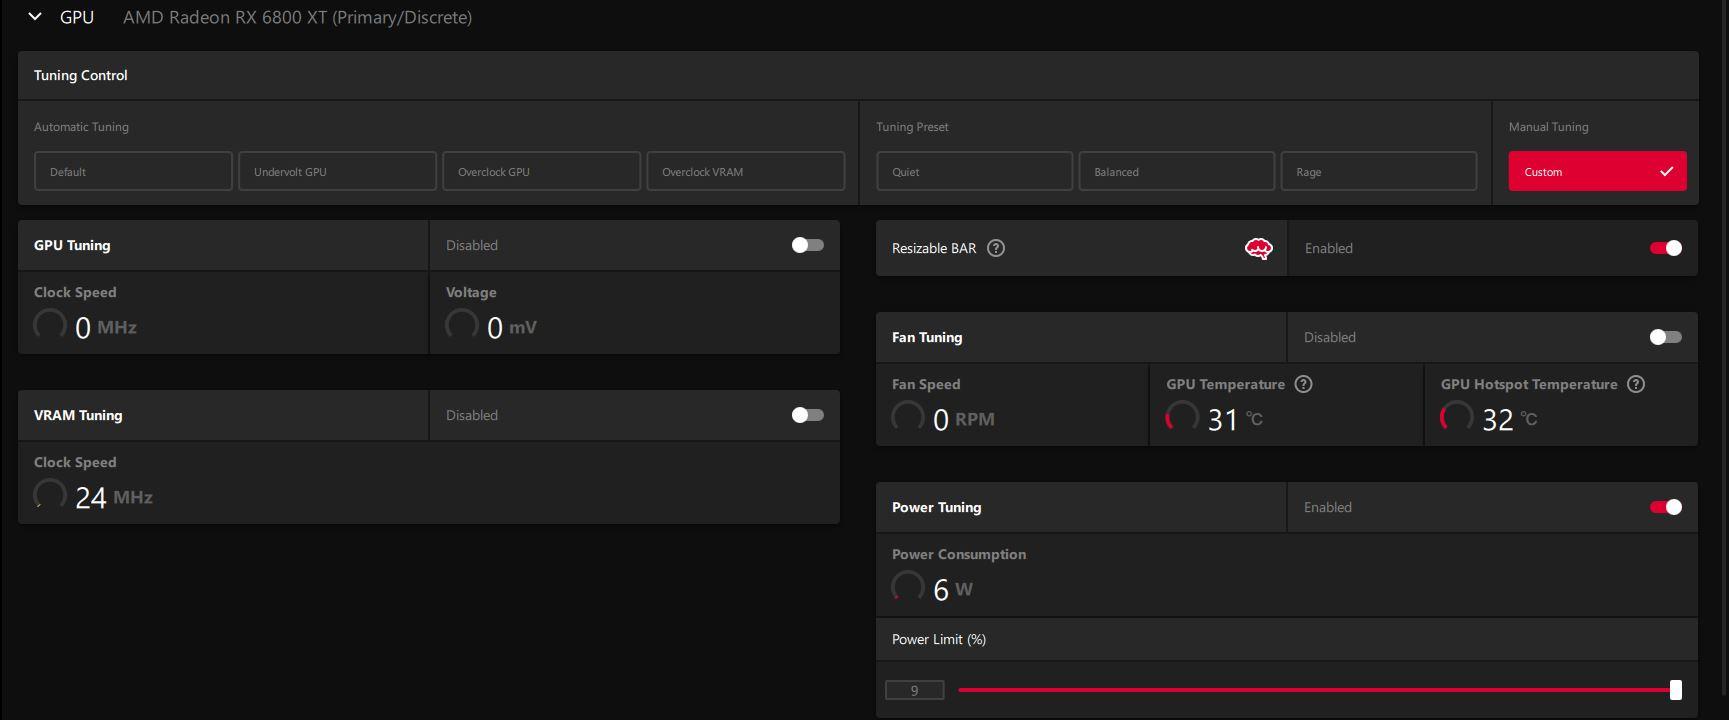This screenshot has width=1729, height=720.
Task: Open GPU Hotspot Temperature help icon
Action: (x=1636, y=384)
